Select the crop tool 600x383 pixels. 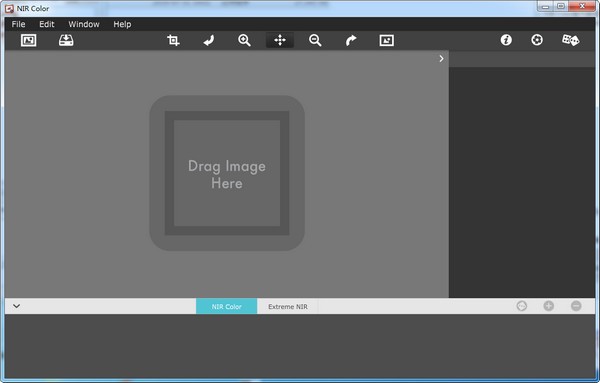[x=173, y=40]
